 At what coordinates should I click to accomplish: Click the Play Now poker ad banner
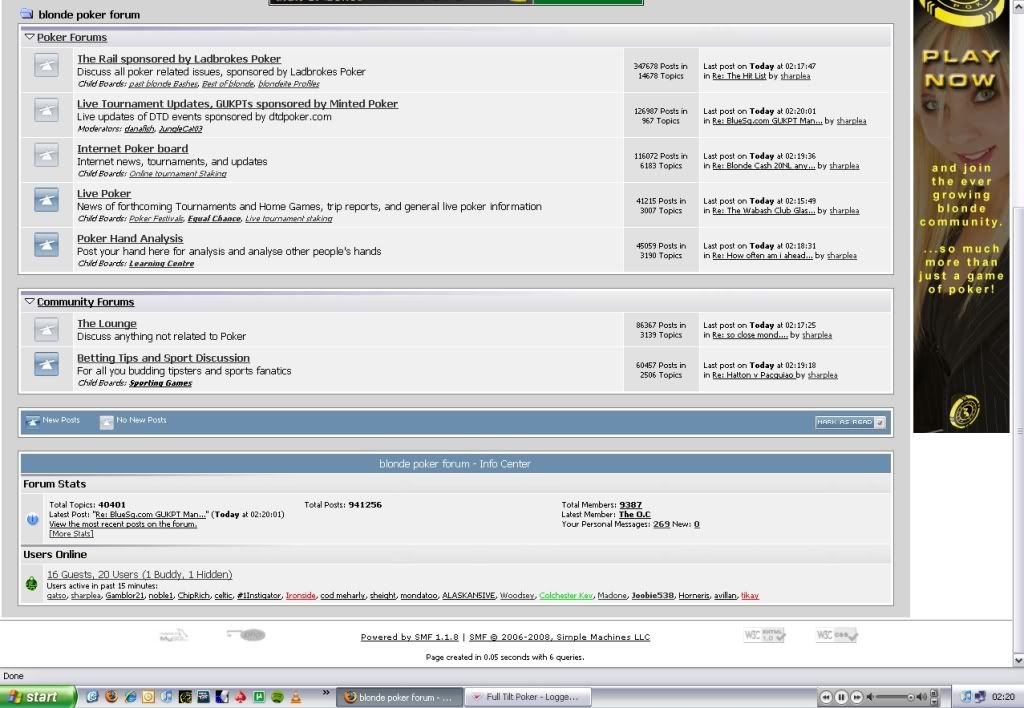(x=961, y=216)
